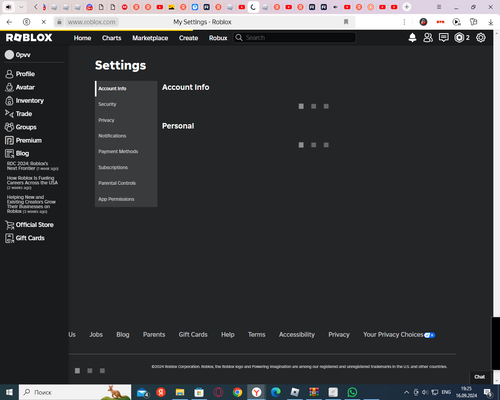500x400 pixels.
Task: Open Your Privacy Choices footer link
Action: point(399,335)
